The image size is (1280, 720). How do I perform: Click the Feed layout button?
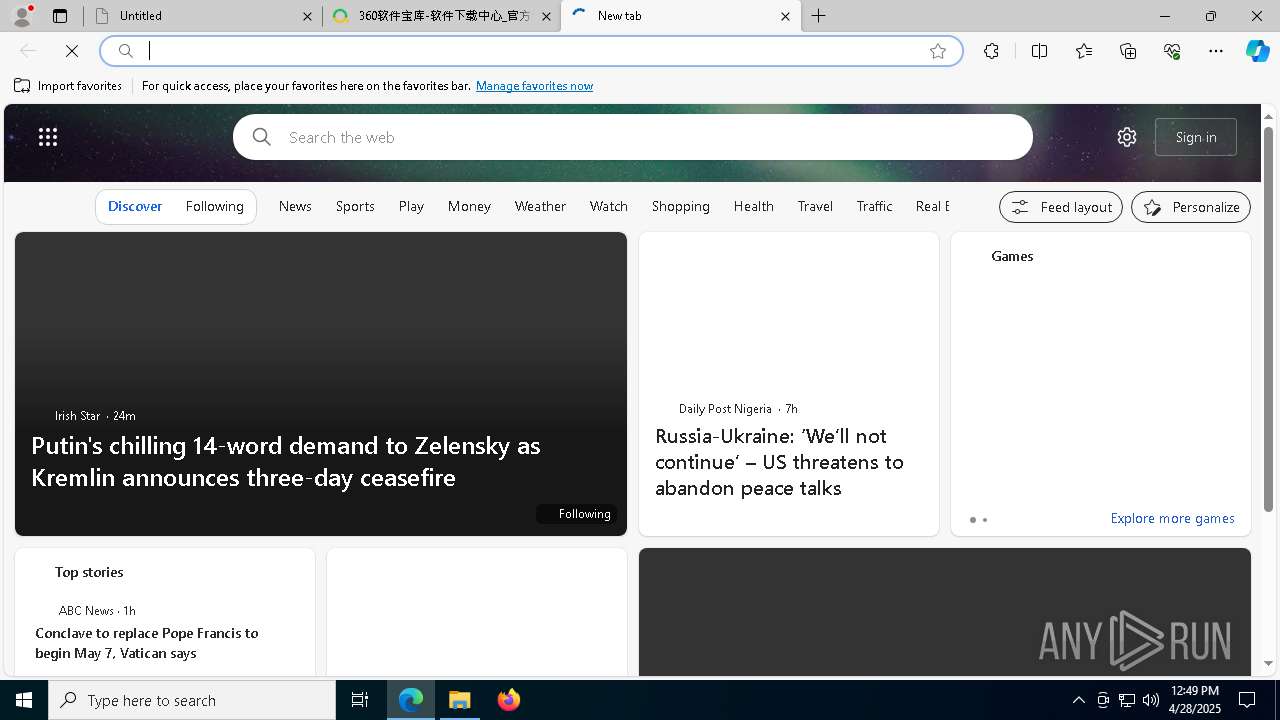[1061, 207]
